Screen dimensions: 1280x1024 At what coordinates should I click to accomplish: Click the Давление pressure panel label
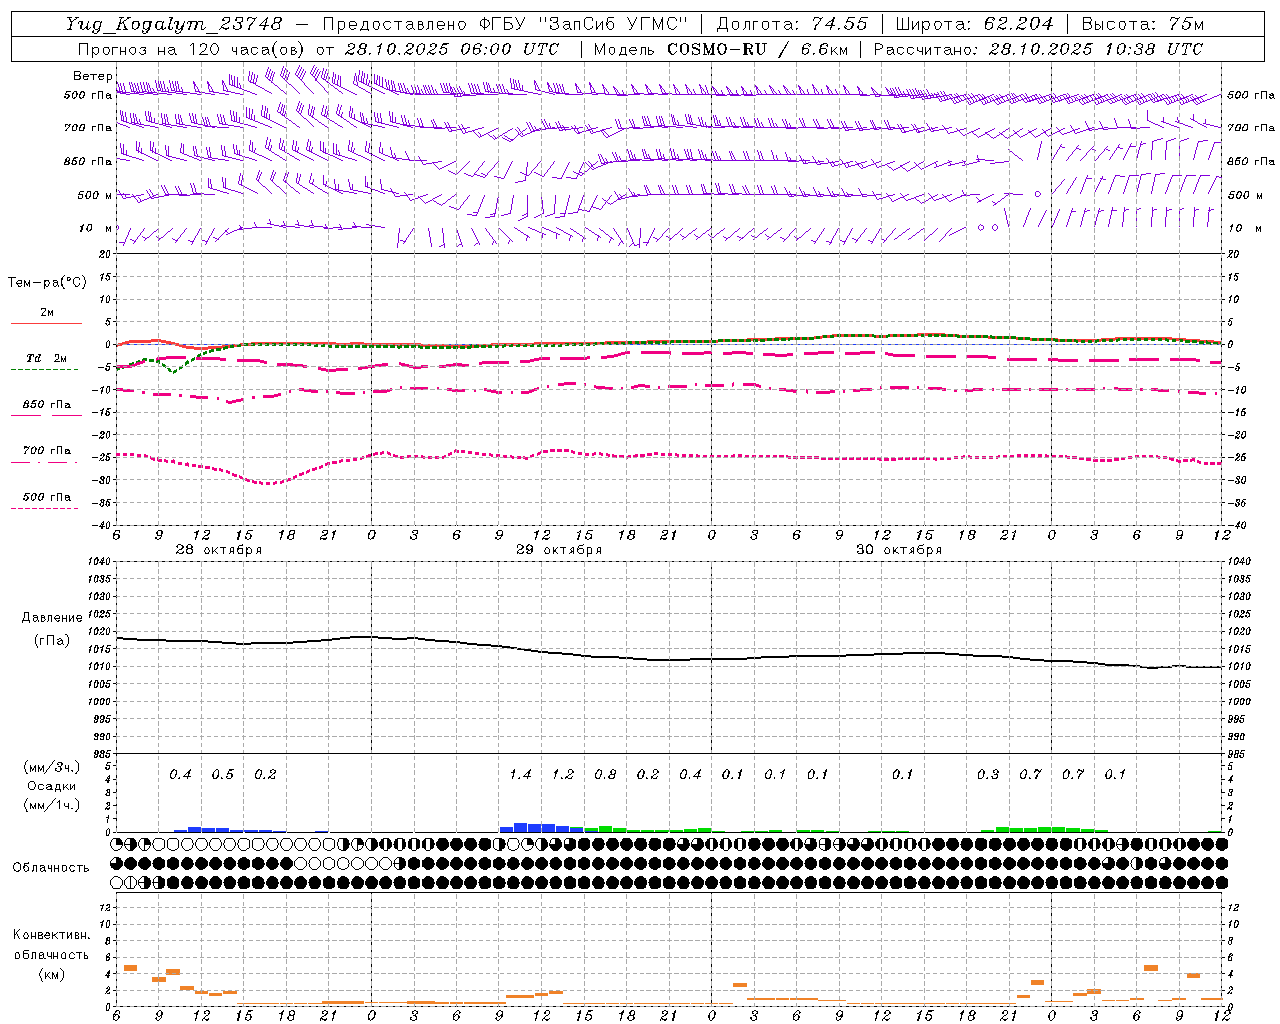52,618
